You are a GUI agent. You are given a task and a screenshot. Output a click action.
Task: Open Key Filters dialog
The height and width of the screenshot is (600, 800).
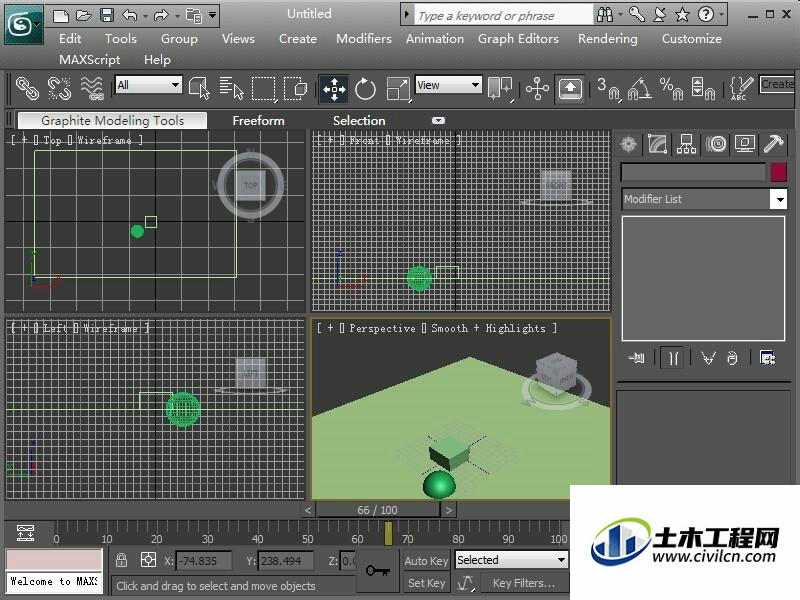point(524,583)
